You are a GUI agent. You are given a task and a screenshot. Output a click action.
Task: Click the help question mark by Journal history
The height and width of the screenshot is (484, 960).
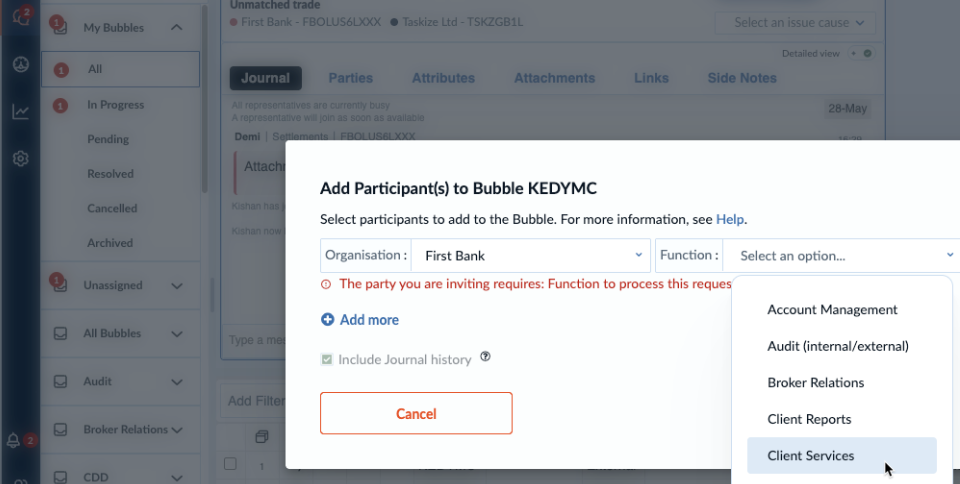click(486, 356)
